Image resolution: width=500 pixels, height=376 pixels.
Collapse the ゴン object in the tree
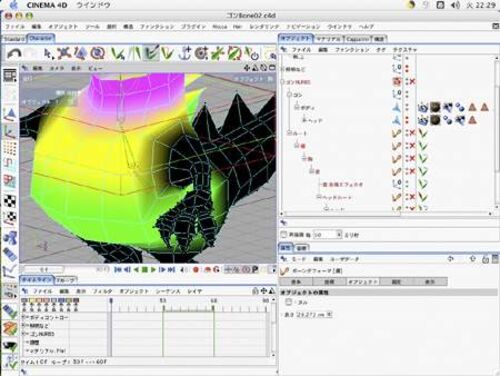(x=289, y=95)
